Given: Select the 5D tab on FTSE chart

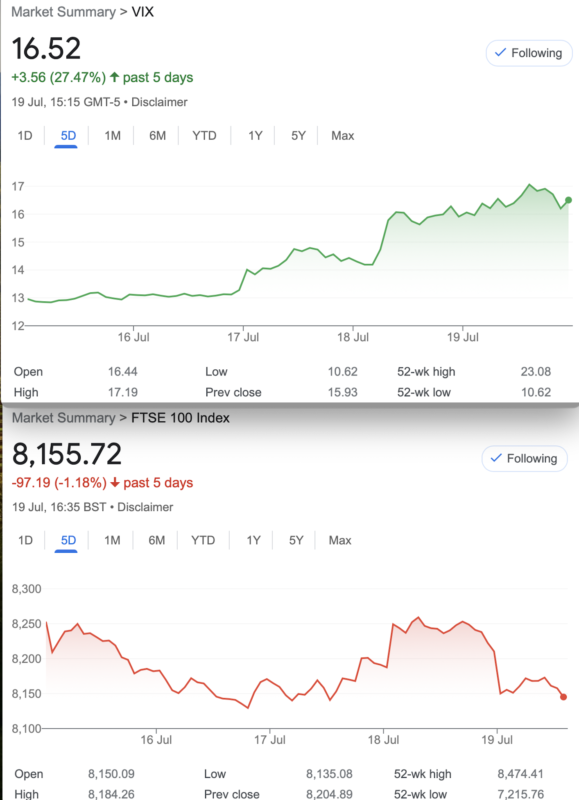Looking at the screenshot, I should (x=68, y=540).
